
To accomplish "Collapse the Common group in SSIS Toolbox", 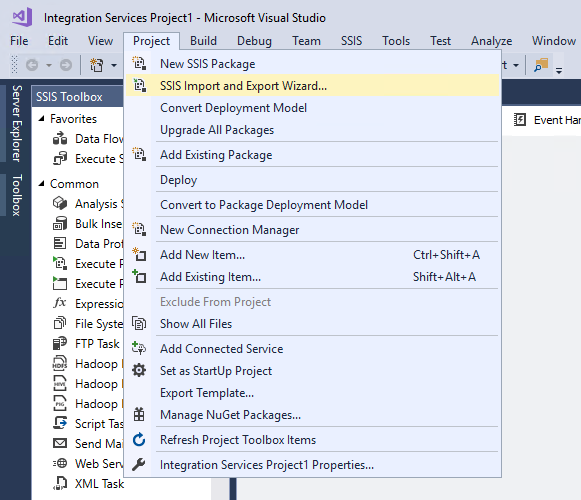I will pos(42,183).
